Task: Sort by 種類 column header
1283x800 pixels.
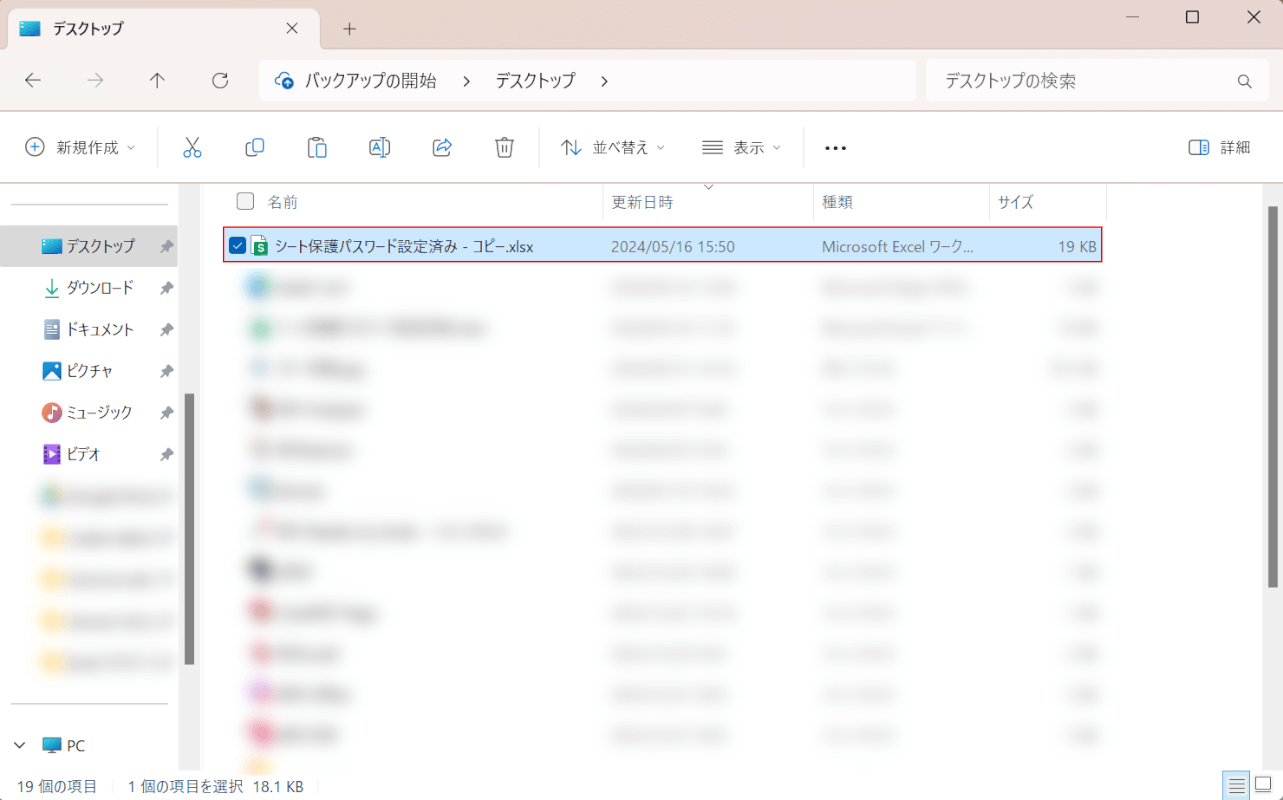Action: [837, 201]
